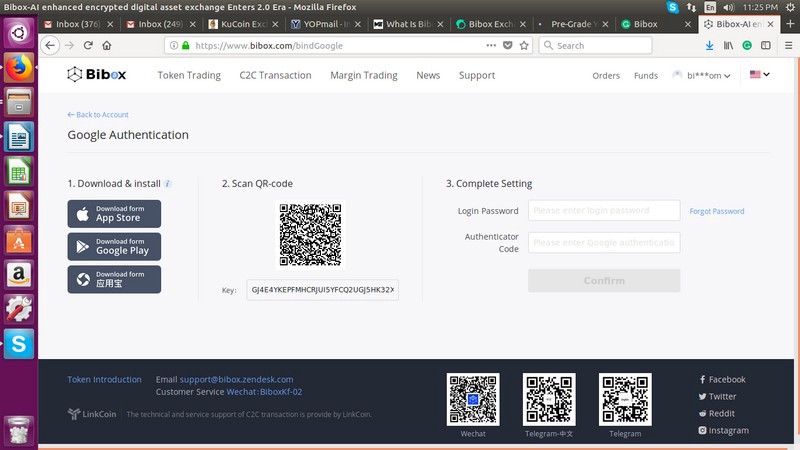Open Ubuntu dash search icon
The width and height of the screenshot is (800, 450).
(19, 33)
